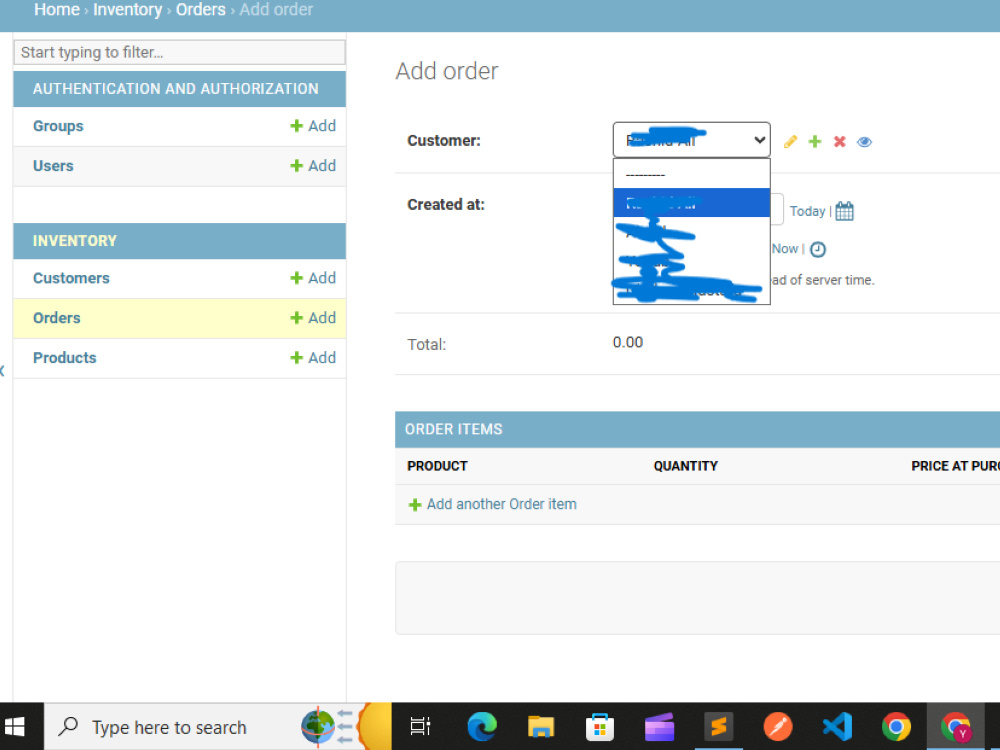Image resolution: width=1000 pixels, height=750 pixels.
Task: Open the Products model link
Action: [64, 358]
